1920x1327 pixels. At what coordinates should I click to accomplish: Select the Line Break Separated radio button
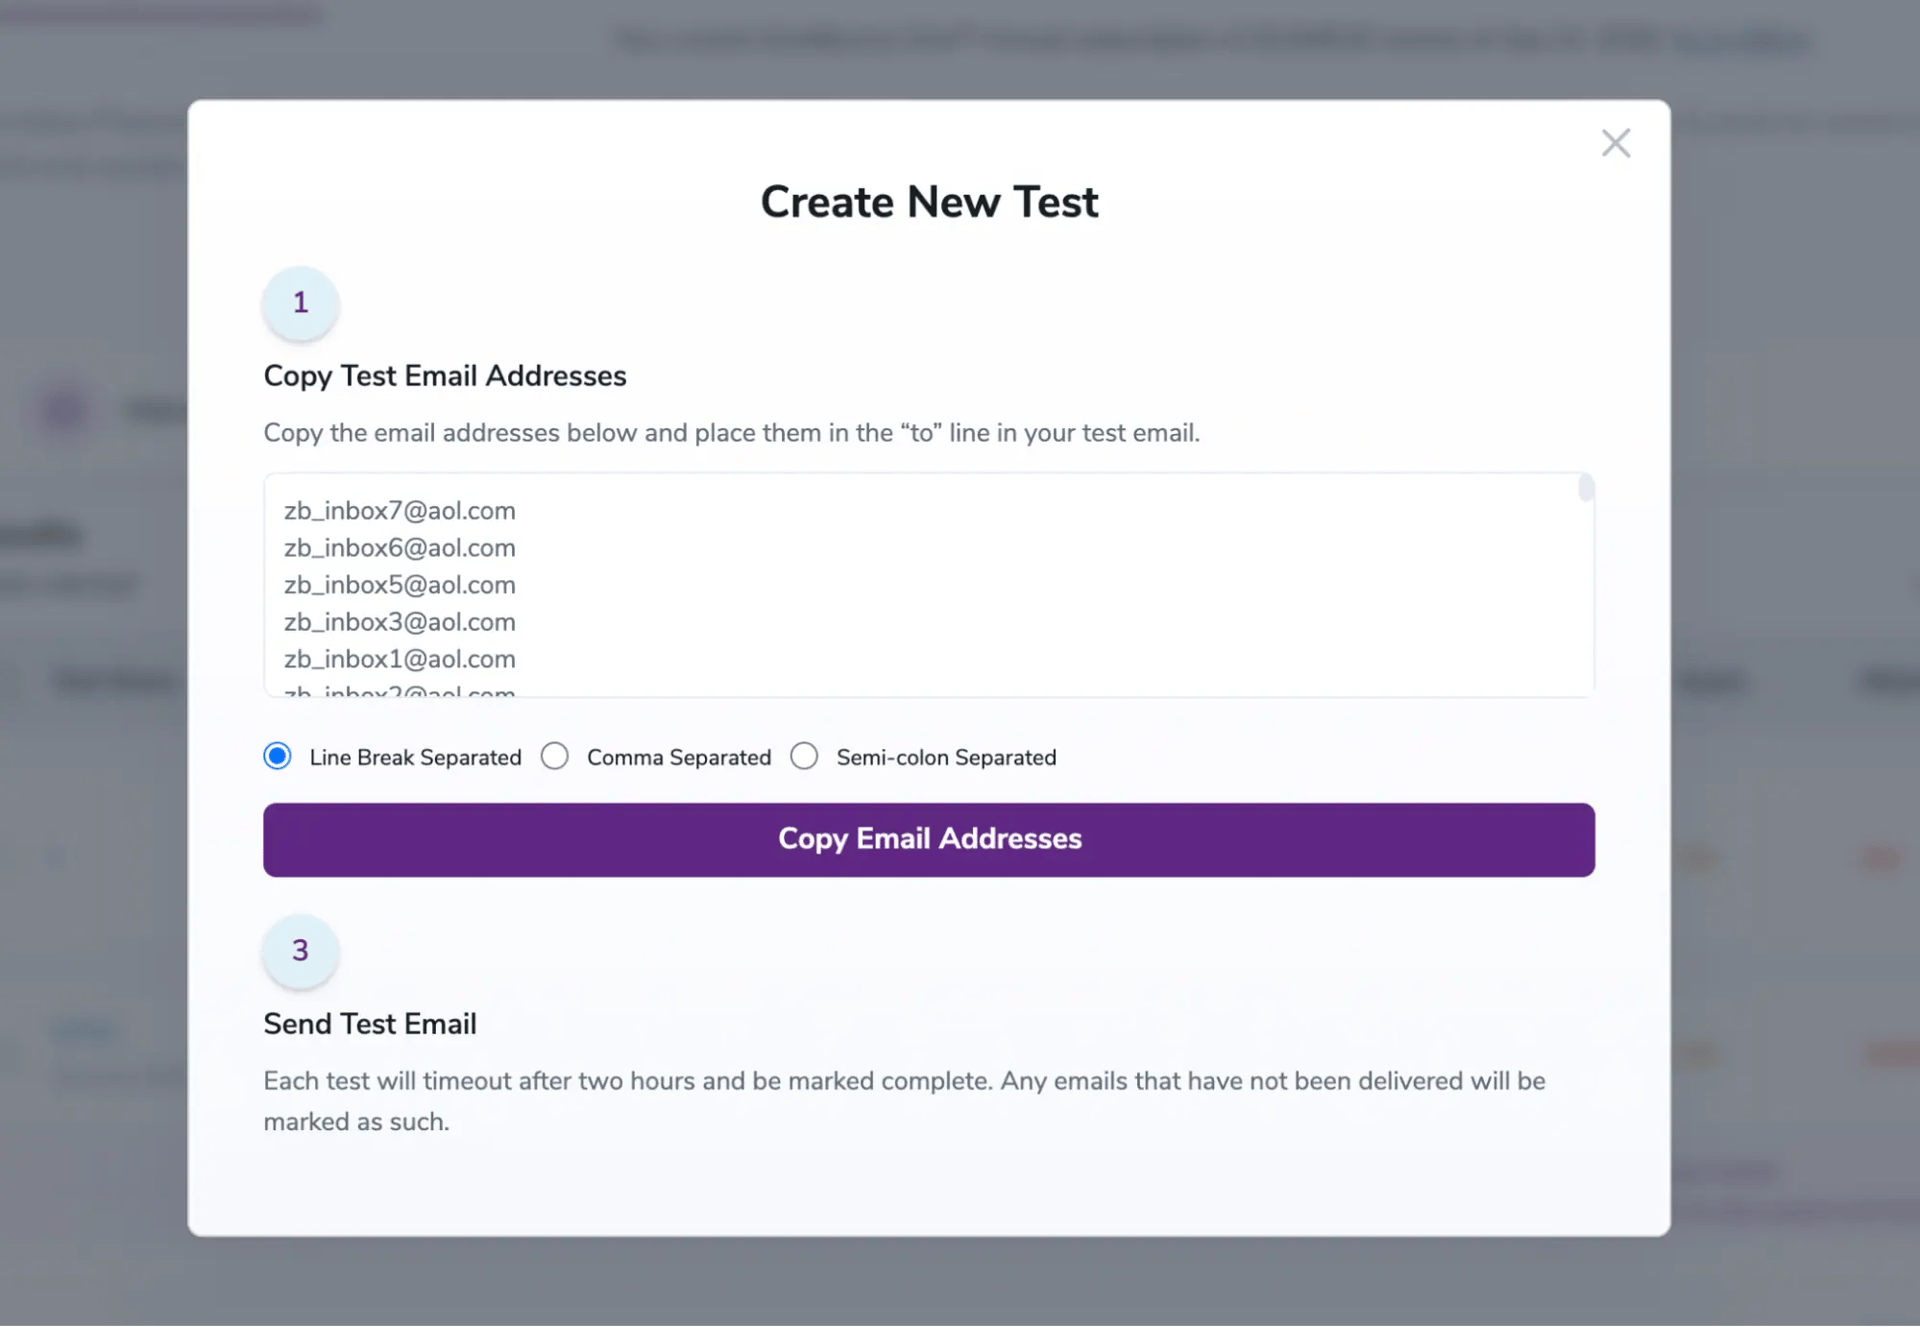(278, 756)
